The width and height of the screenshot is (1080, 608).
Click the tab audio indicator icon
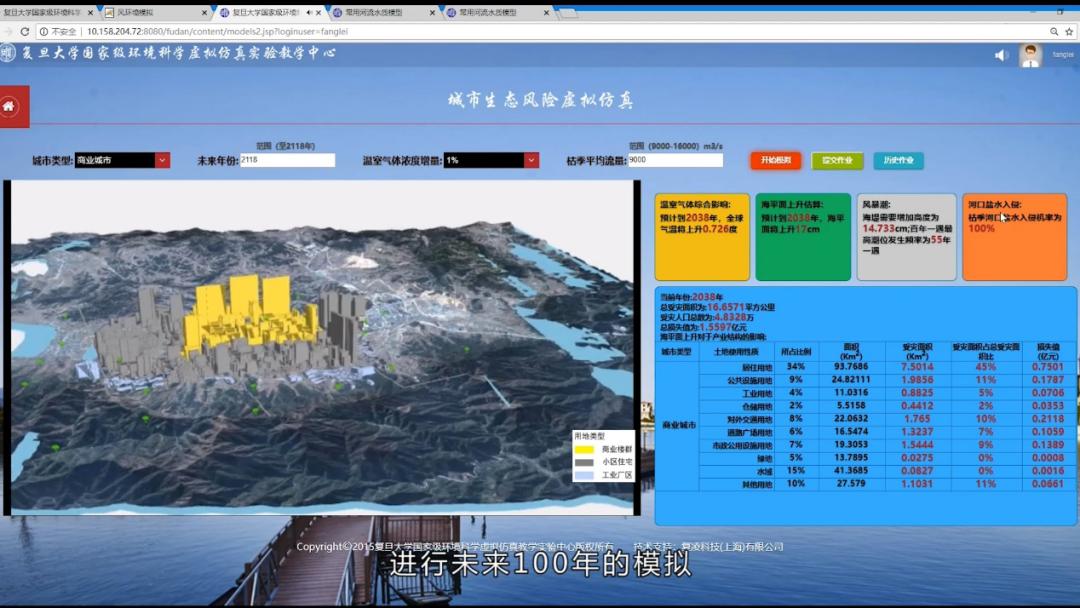pyautogui.click(x=308, y=13)
